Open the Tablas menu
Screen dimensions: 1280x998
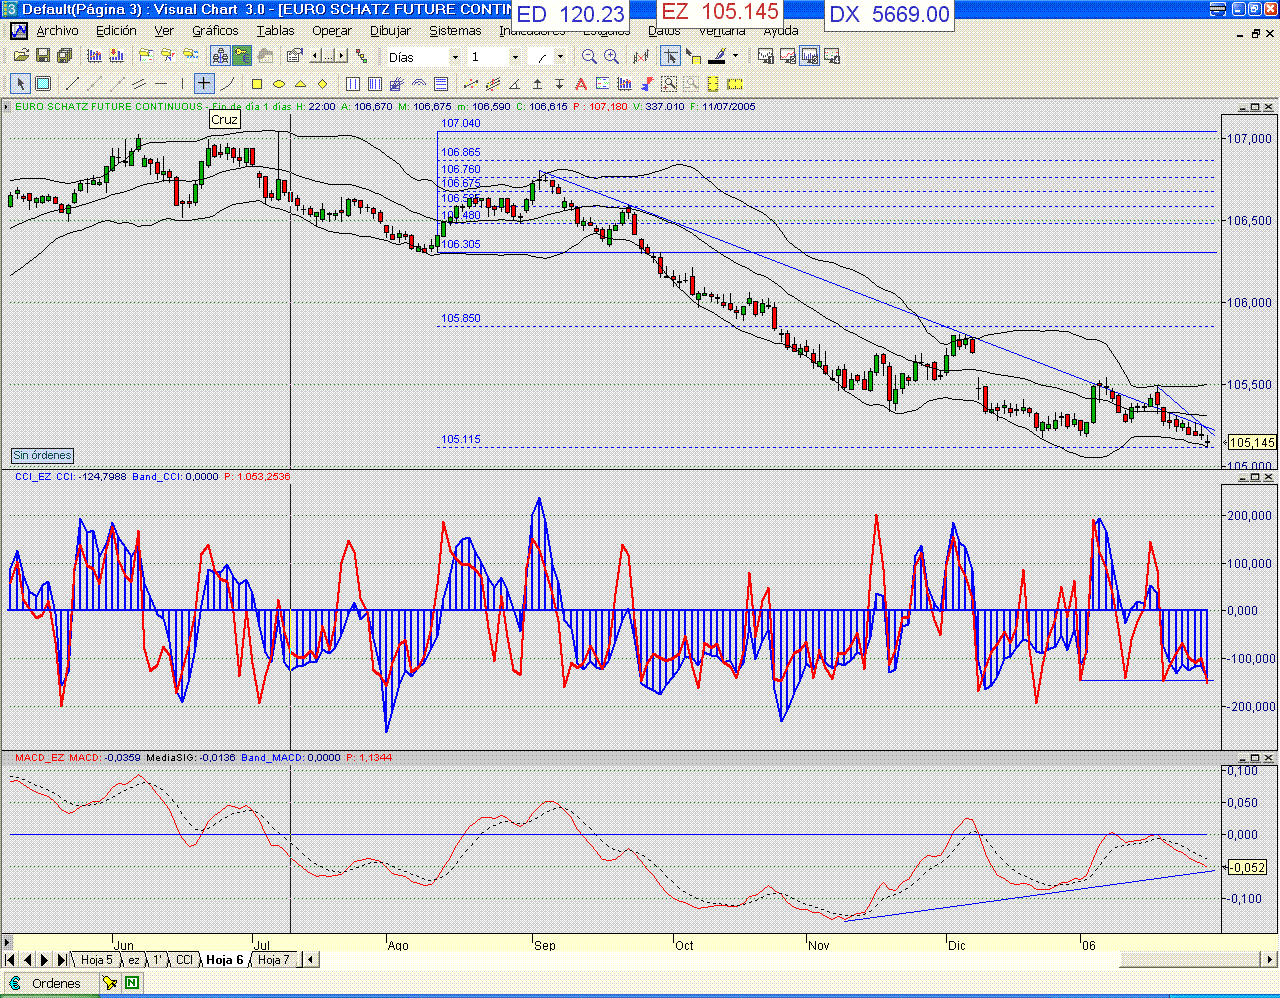[x=275, y=31]
